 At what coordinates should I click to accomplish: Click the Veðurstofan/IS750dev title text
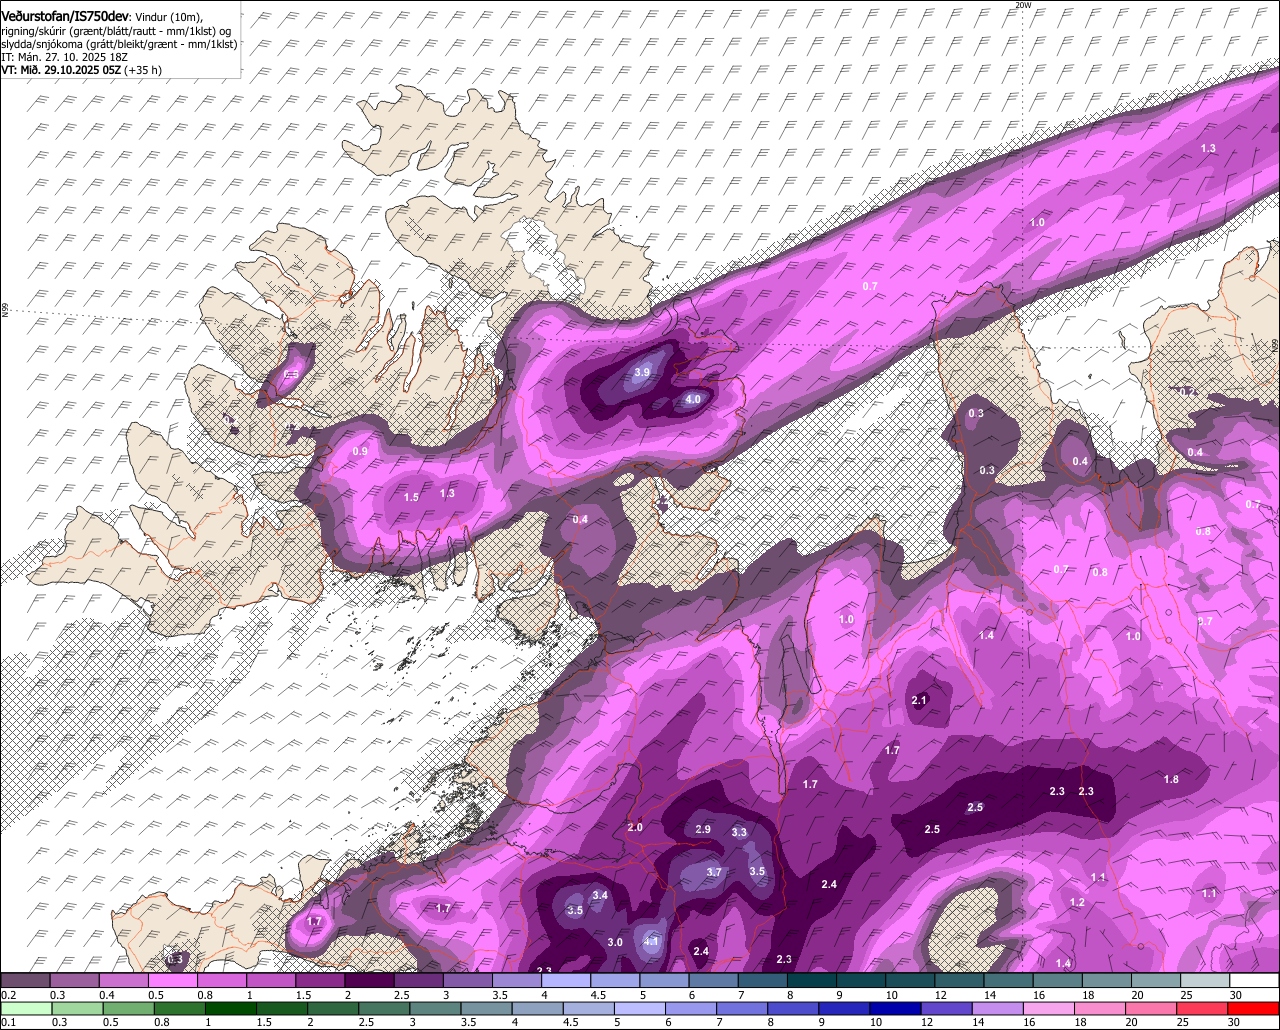click(64, 16)
